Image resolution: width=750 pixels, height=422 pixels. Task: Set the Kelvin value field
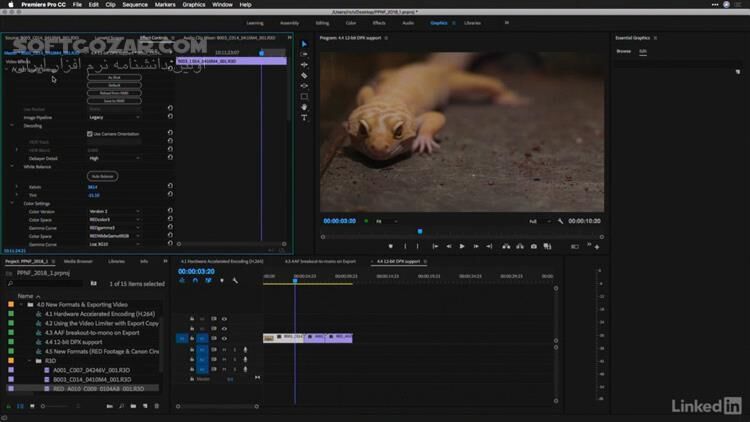pyautogui.click(x=93, y=187)
